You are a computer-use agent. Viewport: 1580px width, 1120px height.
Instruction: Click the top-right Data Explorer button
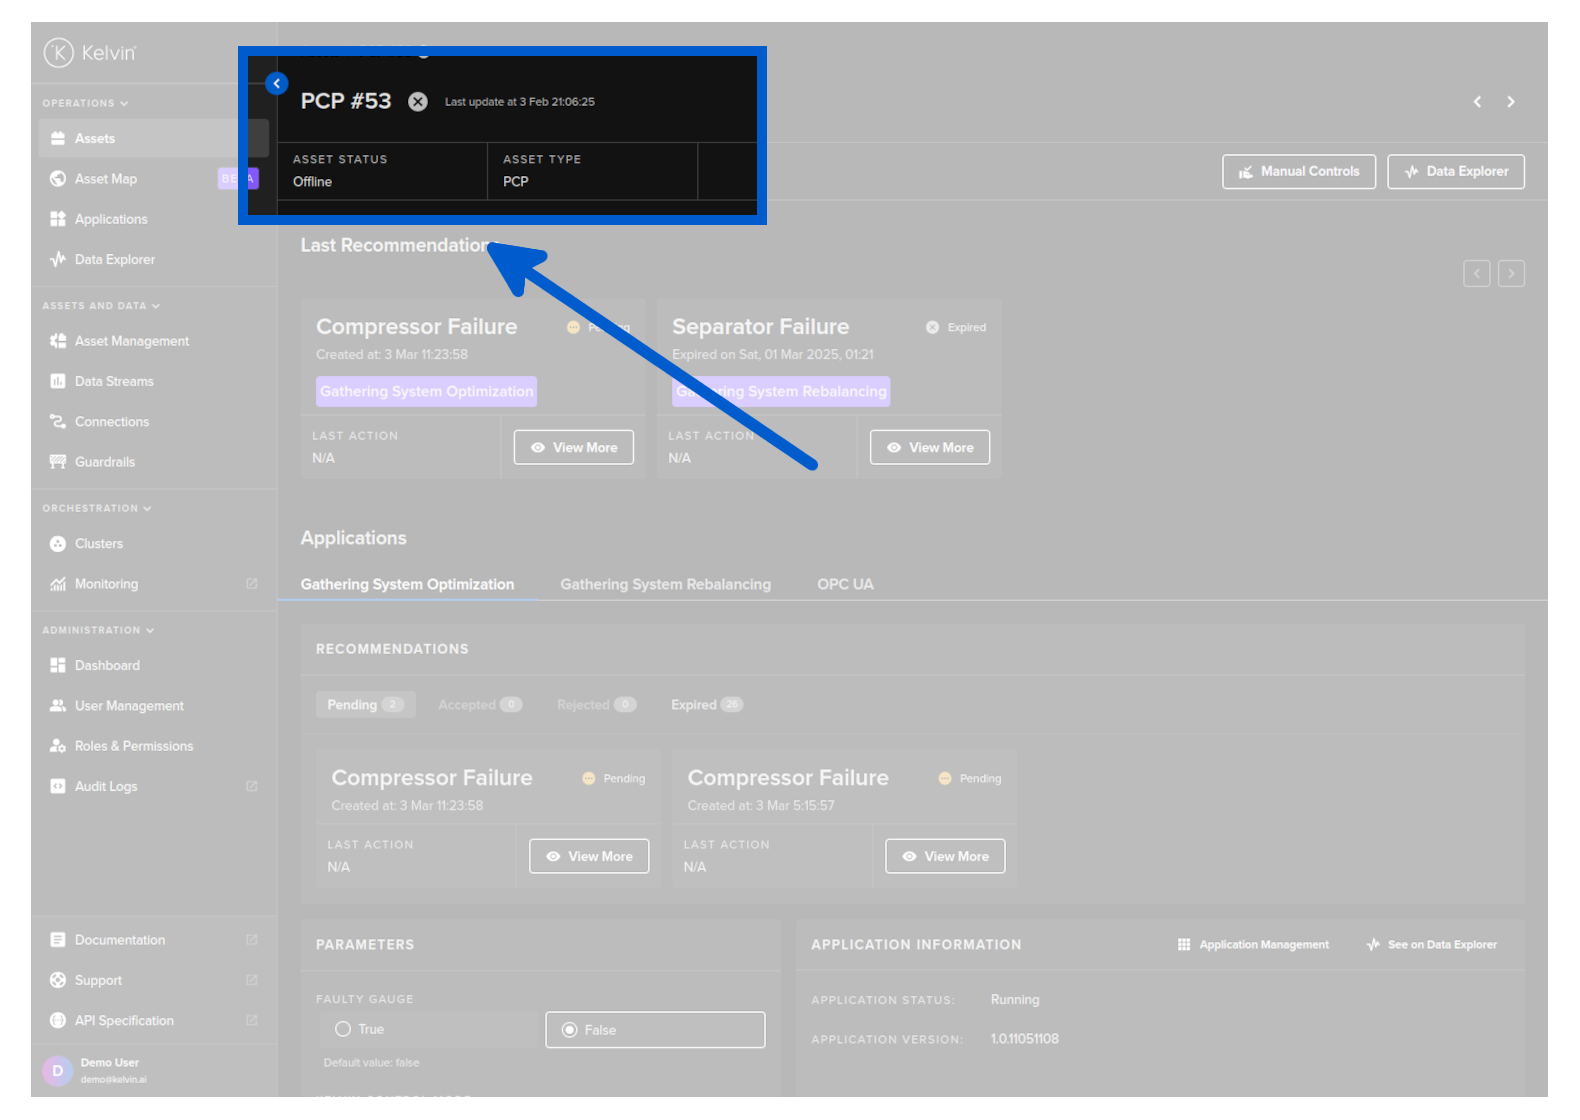pos(1455,172)
